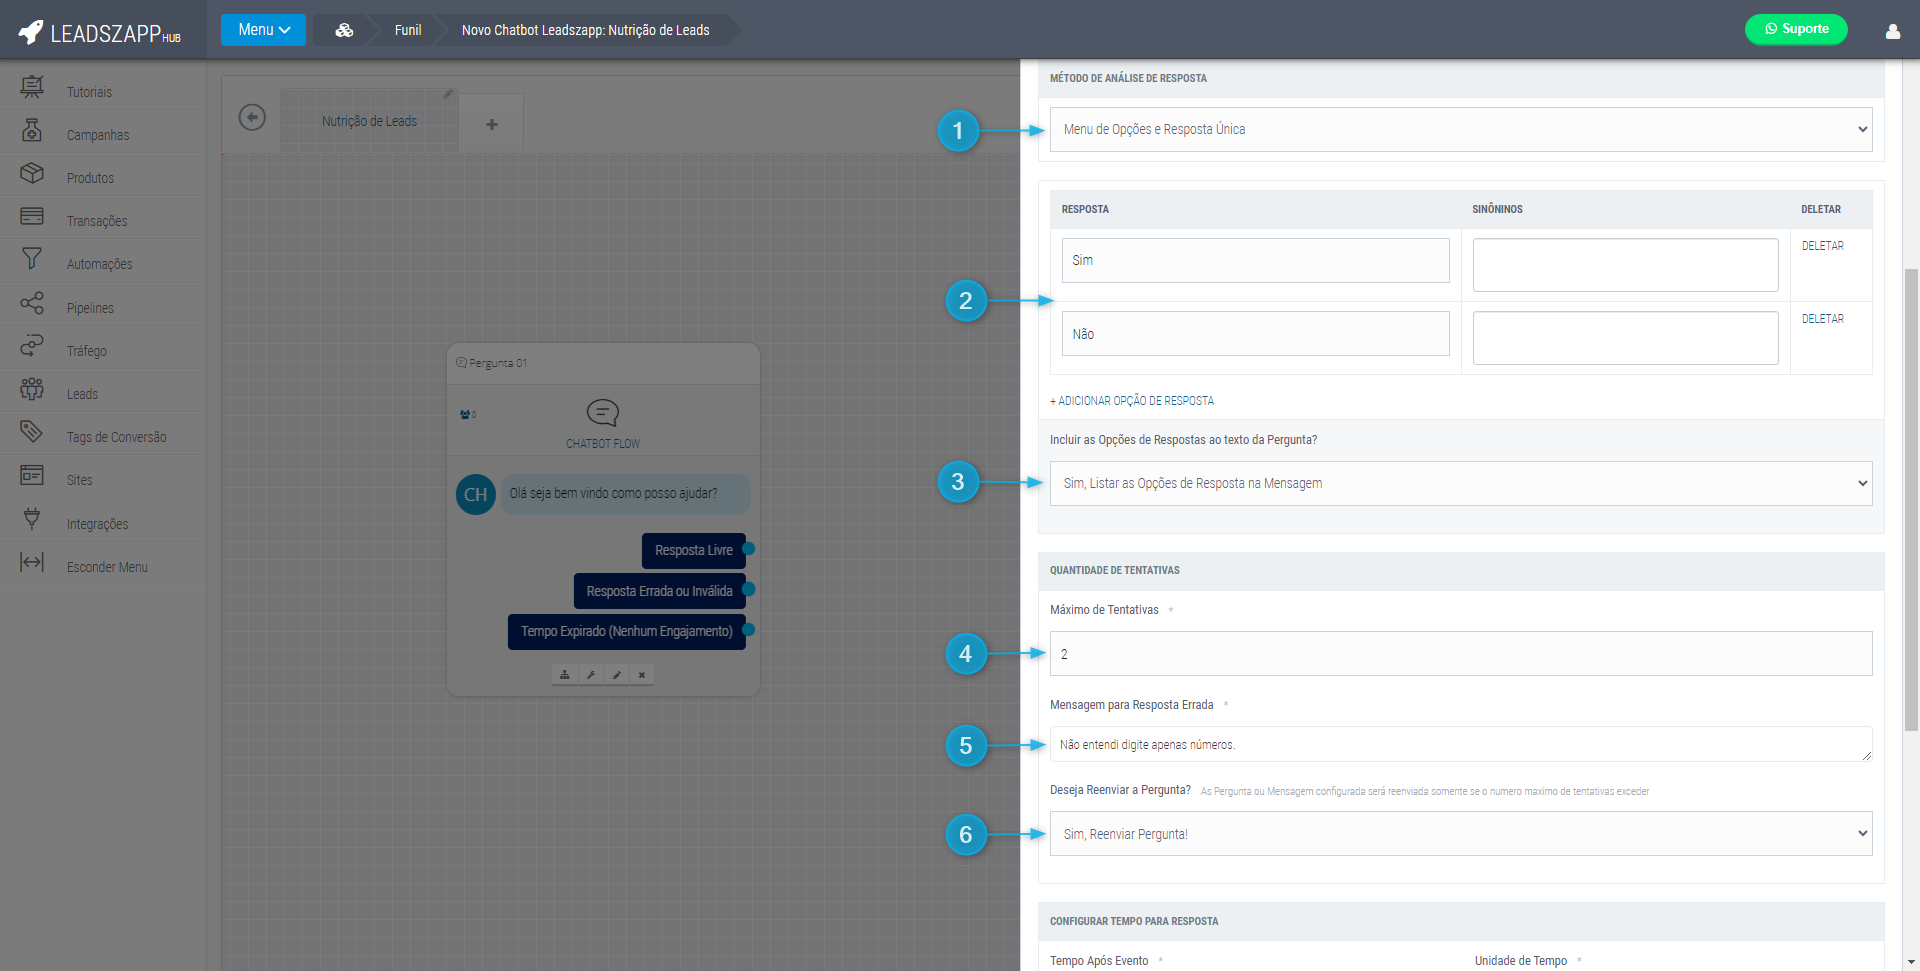Open the blue Menu dropdown button

263,30
